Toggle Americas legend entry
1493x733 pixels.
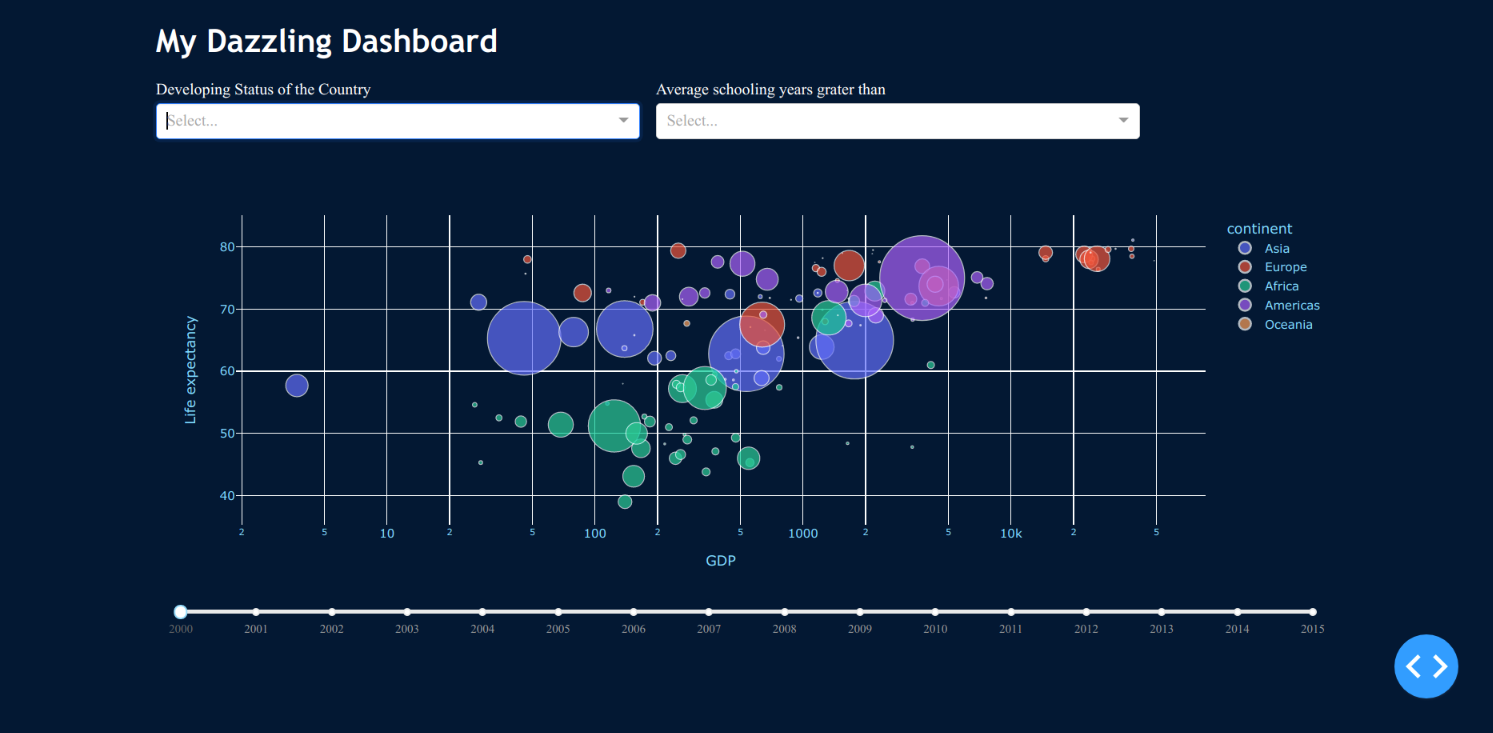tap(1291, 305)
